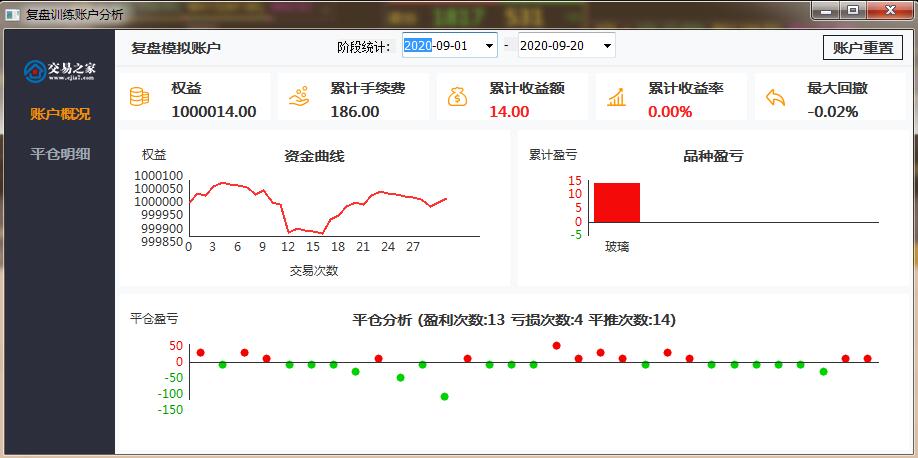This screenshot has width=918, height=458.
Task: Click the lowest green dot in 平仓分析 chart
Action: pos(444,396)
